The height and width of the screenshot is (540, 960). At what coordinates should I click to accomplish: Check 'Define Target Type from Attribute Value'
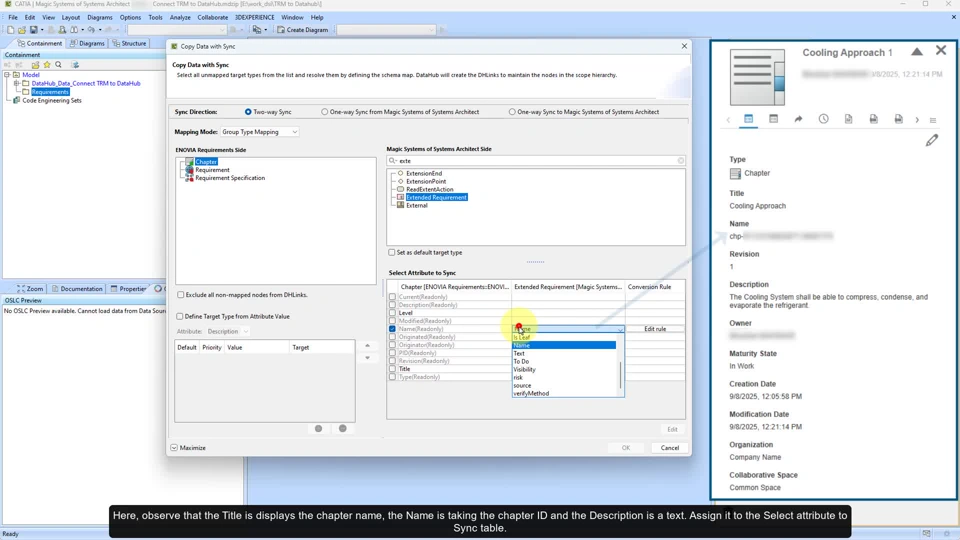pyautogui.click(x=179, y=317)
